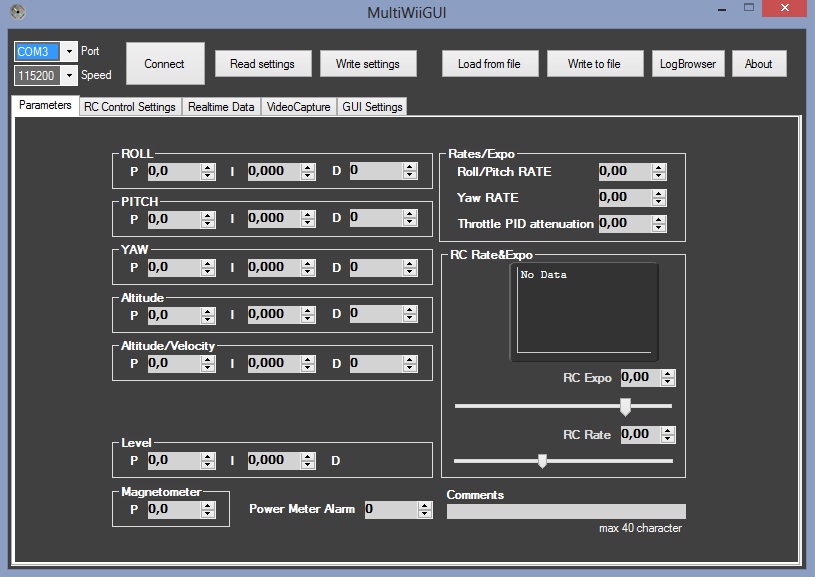Switch to RC Control Settings tab
815x577 pixels.
[130, 107]
